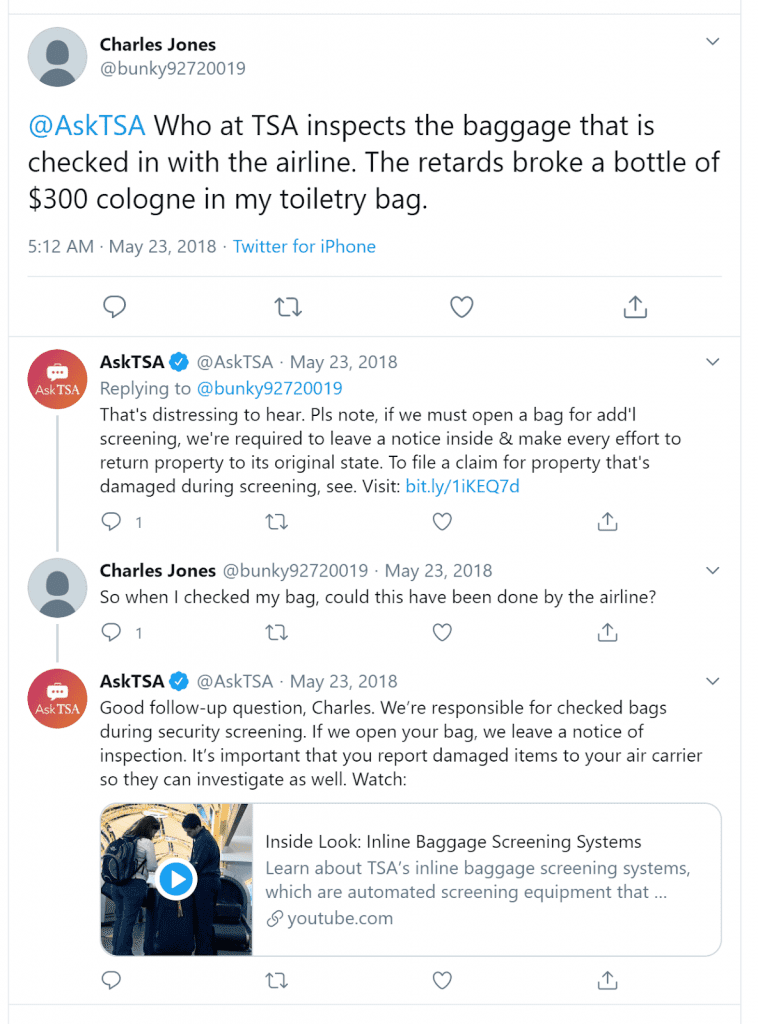The image size is (758, 1024).
Task: Retweet Charles's 'could this have been done' reply
Action: (277, 632)
